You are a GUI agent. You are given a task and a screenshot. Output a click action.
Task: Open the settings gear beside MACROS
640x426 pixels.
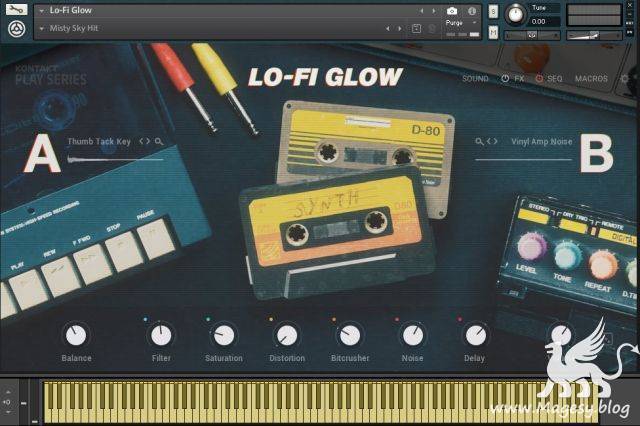pos(625,78)
